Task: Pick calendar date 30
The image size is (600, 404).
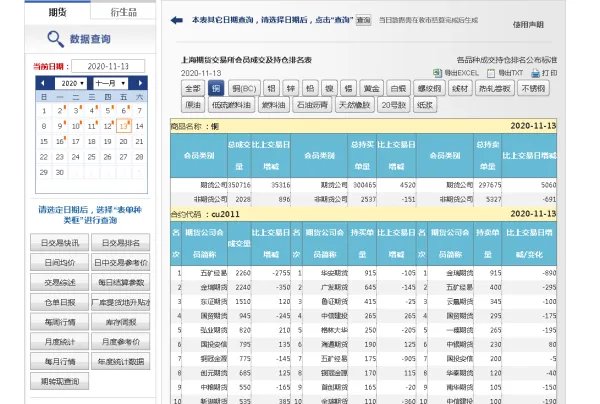Action: pos(60,172)
